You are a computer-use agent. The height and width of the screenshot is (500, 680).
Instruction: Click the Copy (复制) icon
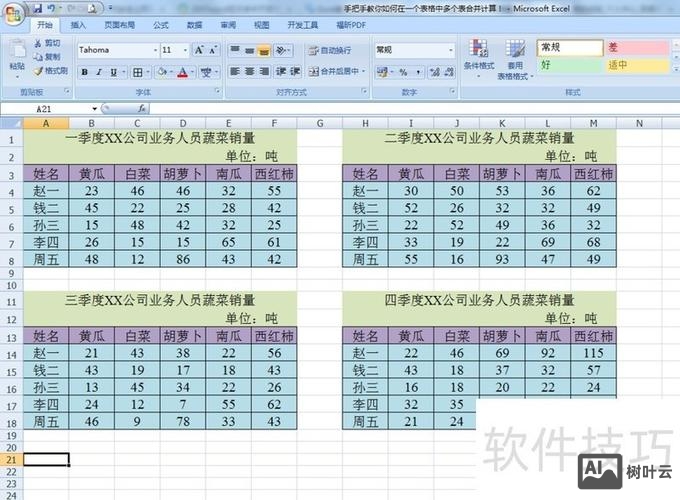click(x=39, y=57)
